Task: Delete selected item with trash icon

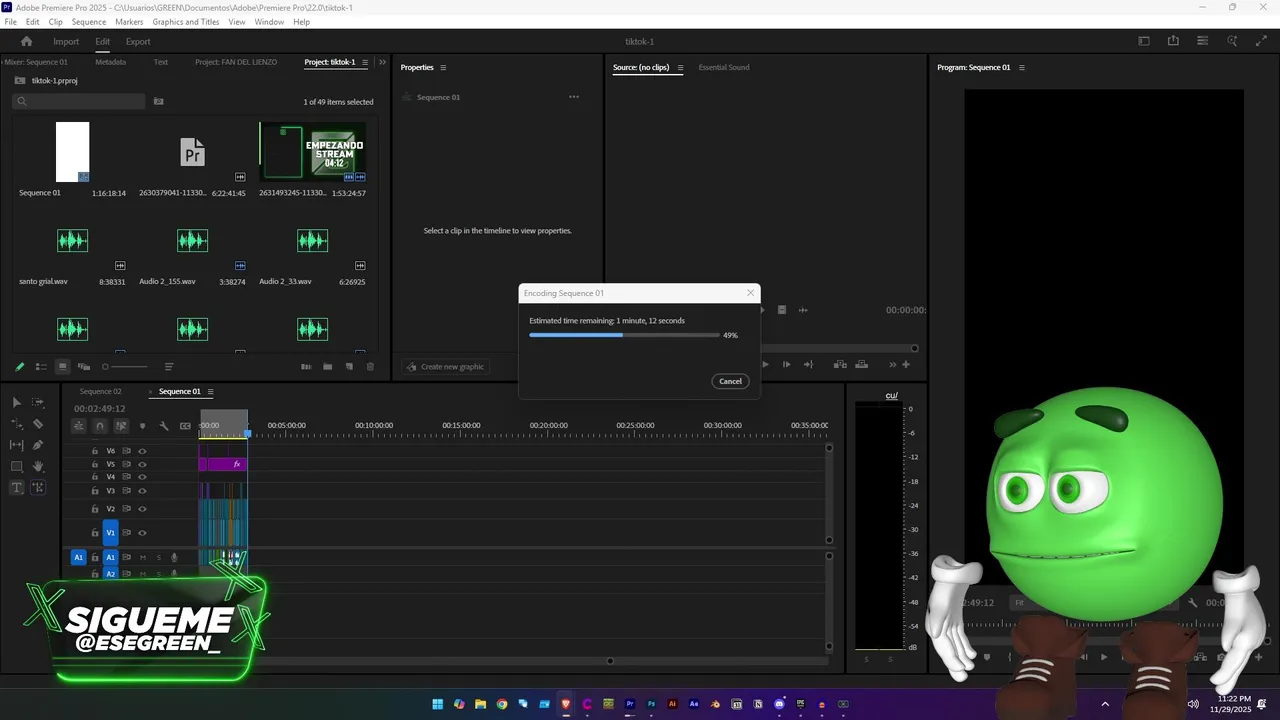Action: pyautogui.click(x=370, y=367)
